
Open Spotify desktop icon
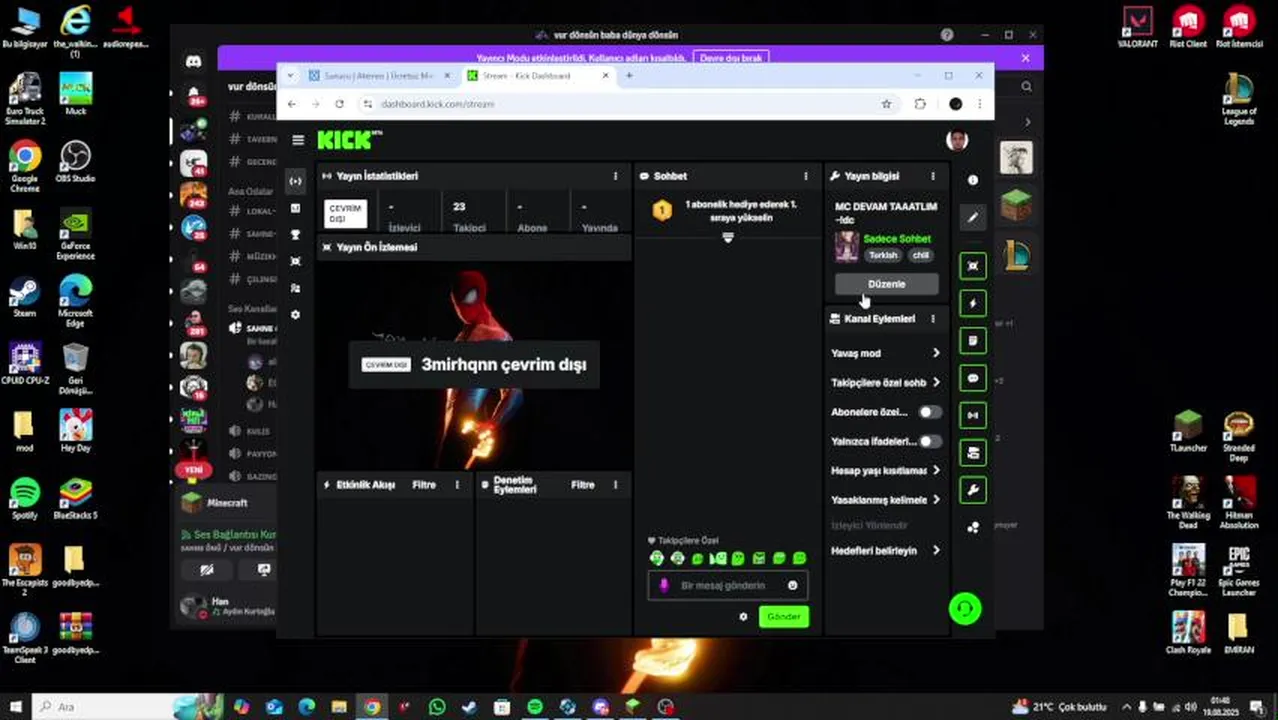[x=25, y=498]
